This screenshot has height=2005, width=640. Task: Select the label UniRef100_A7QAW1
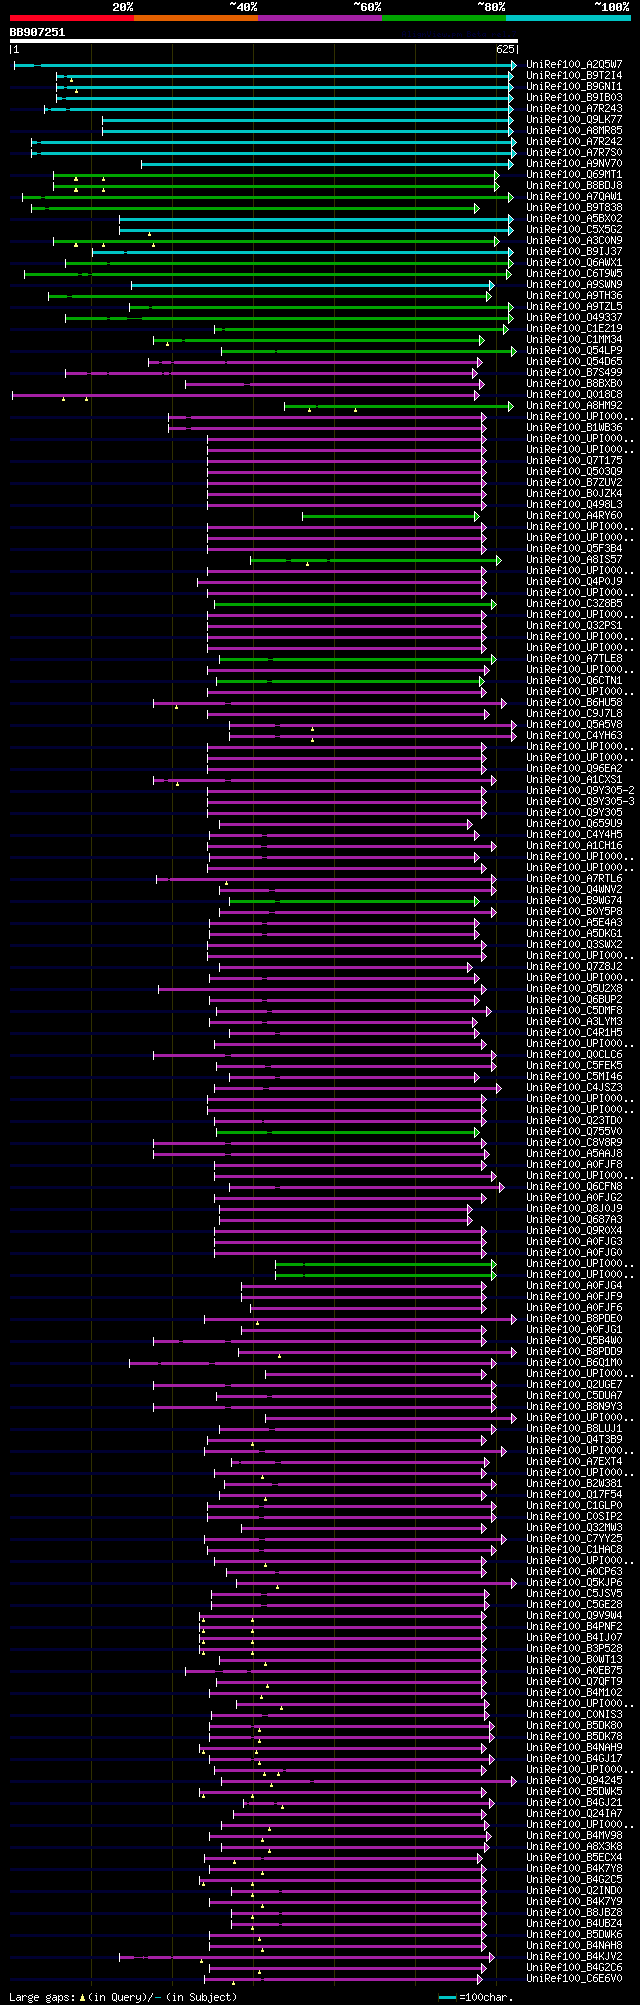pyautogui.click(x=574, y=197)
